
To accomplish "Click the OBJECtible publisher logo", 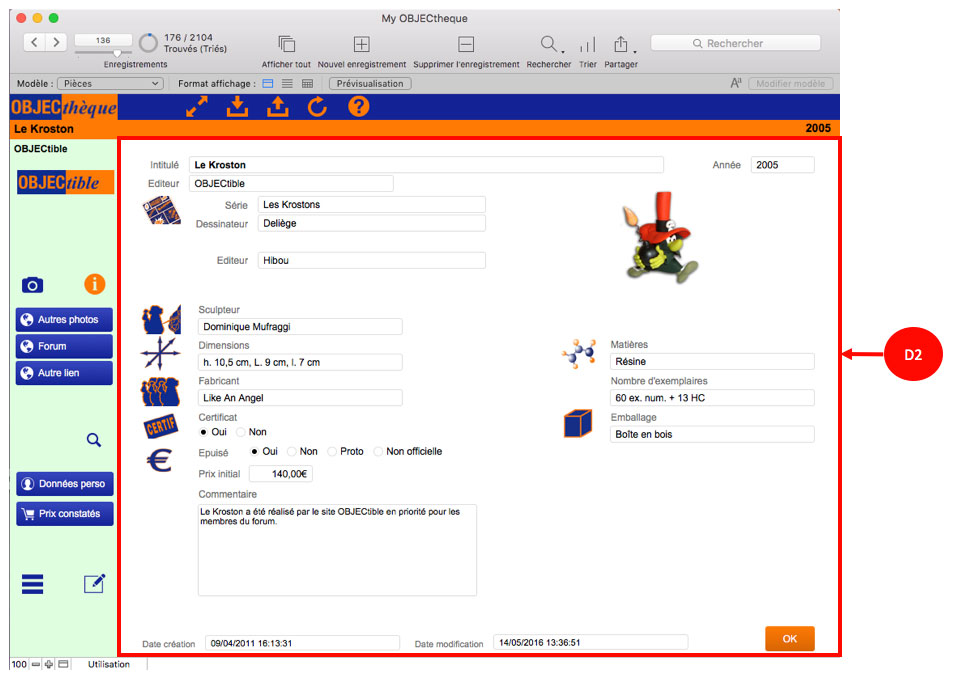I will (x=66, y=183).
